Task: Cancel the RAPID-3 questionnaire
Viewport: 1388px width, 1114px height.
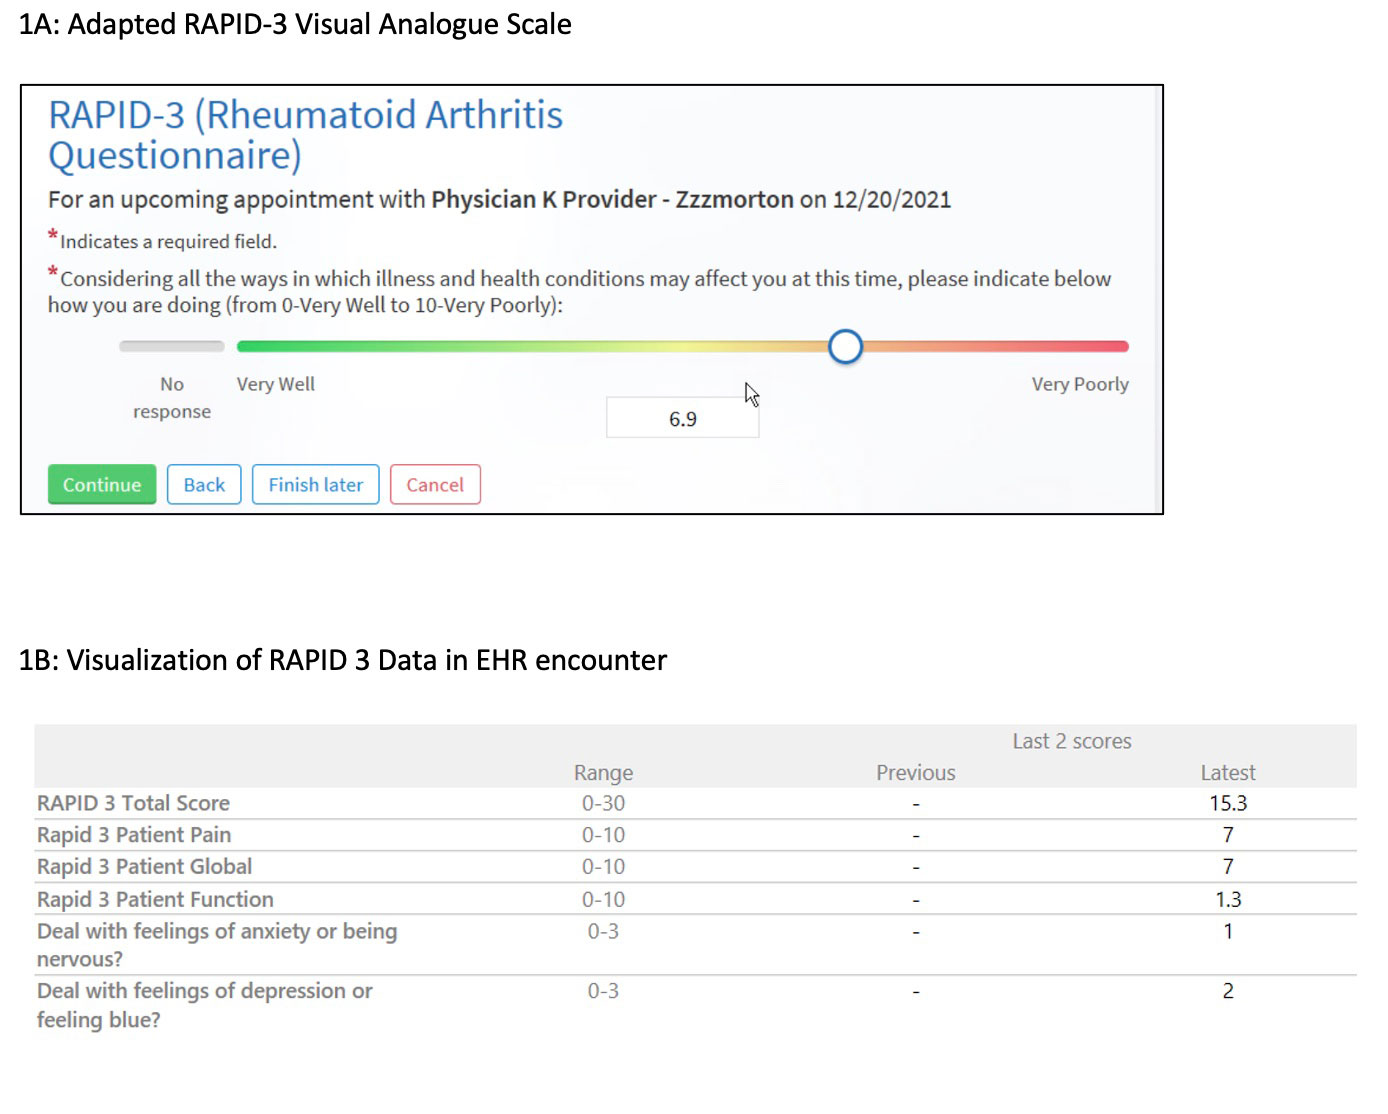Action: click(x=435, y=485)
